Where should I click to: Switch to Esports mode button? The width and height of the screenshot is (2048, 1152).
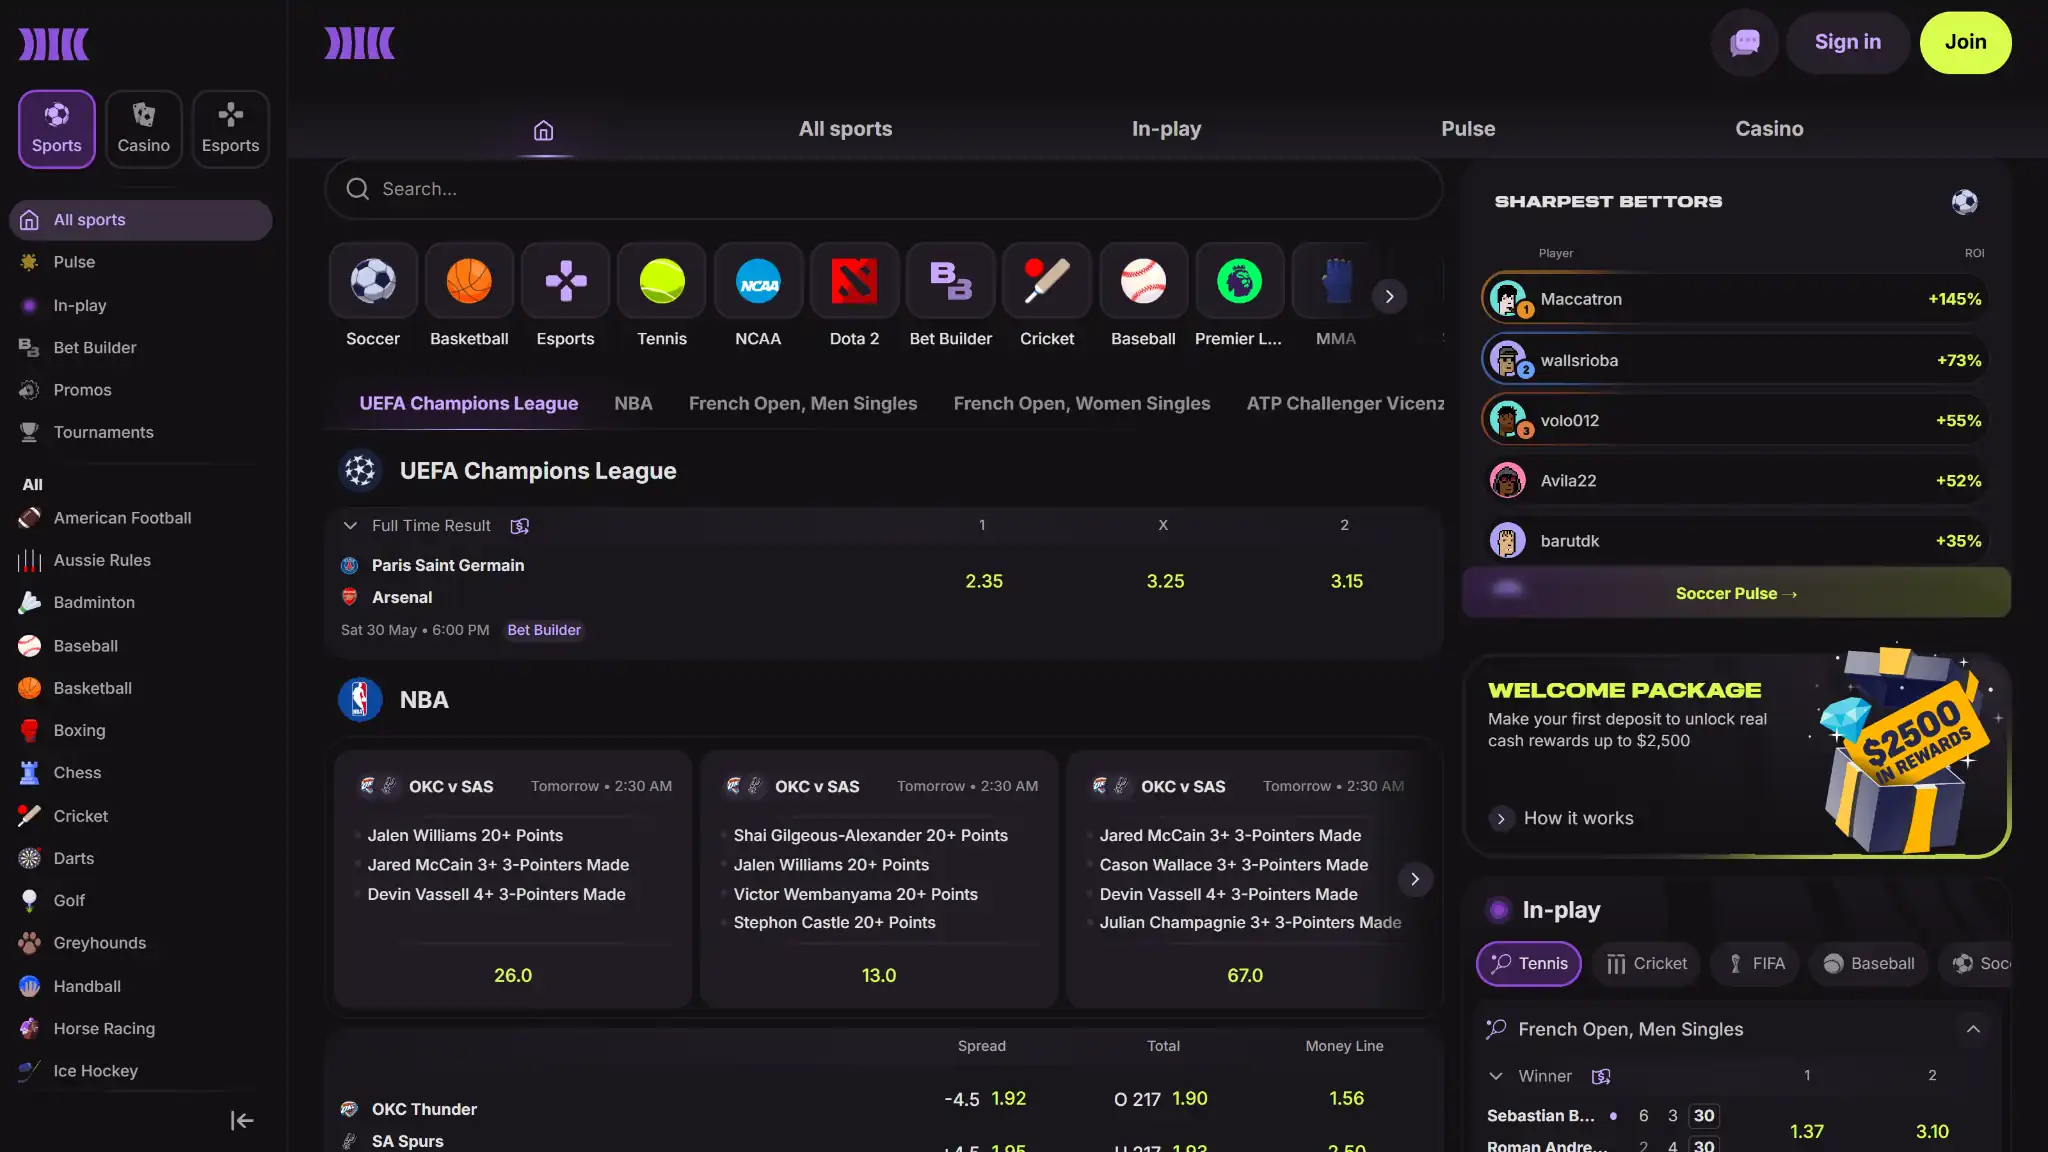click(231, 129)
